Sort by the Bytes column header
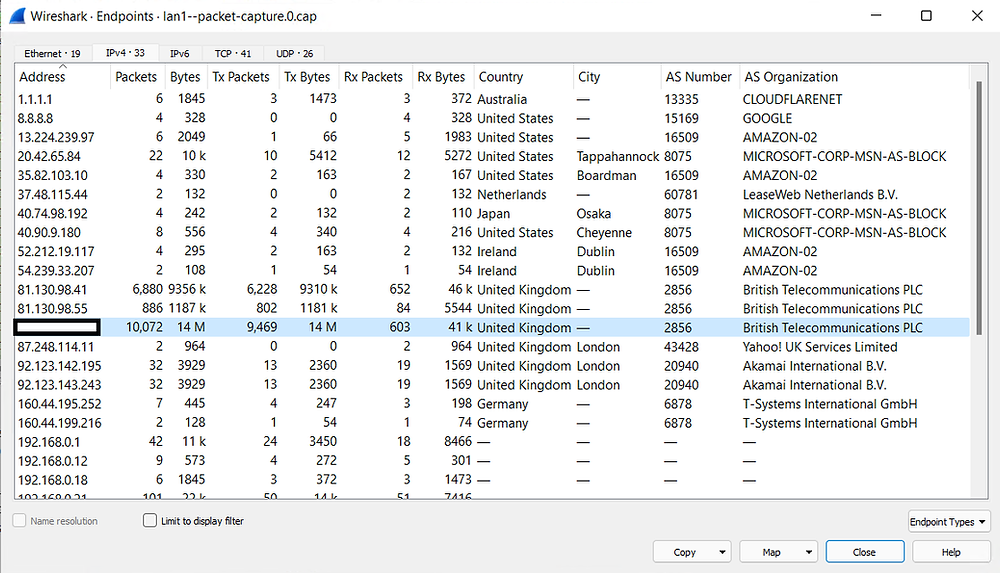Image resolution: width=1000 pixels, height=573 pixels. 185,77
